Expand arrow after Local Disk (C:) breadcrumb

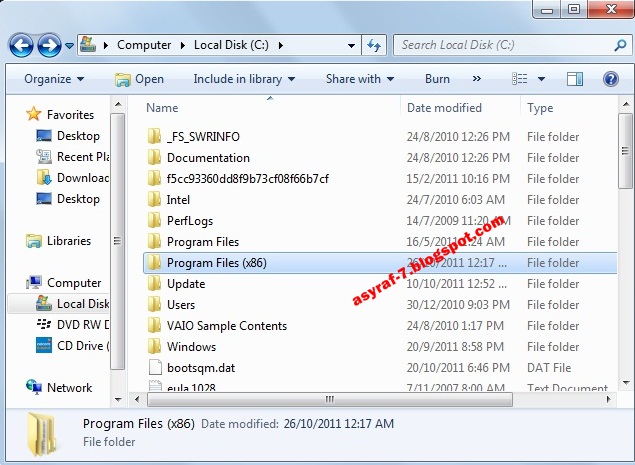[x=281, y=45]
